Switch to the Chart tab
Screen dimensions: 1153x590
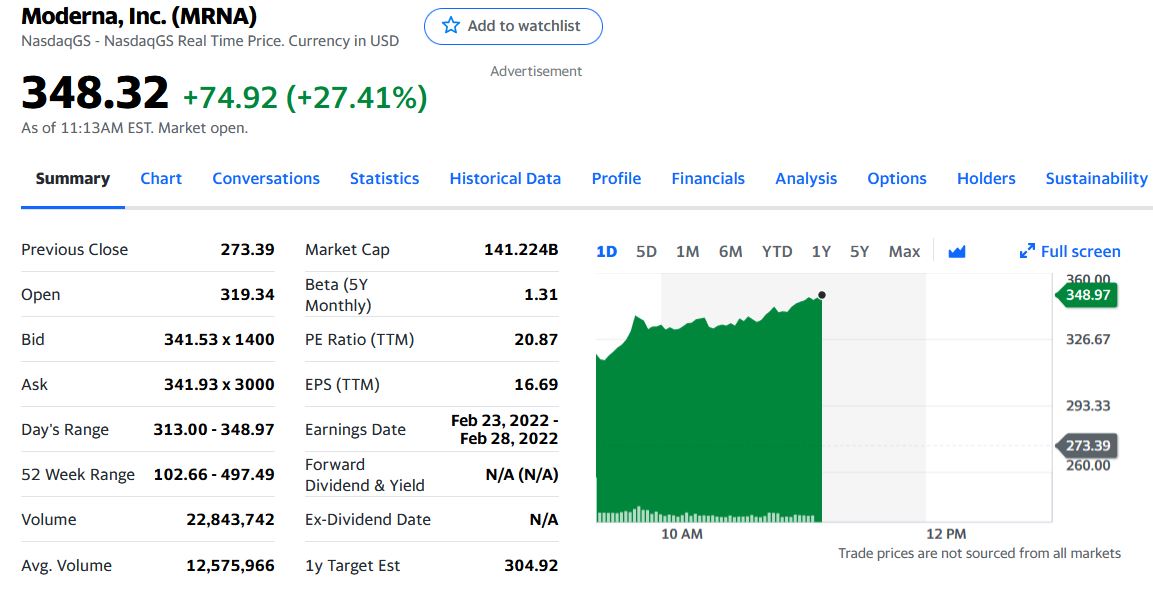[x=161, y=179]
